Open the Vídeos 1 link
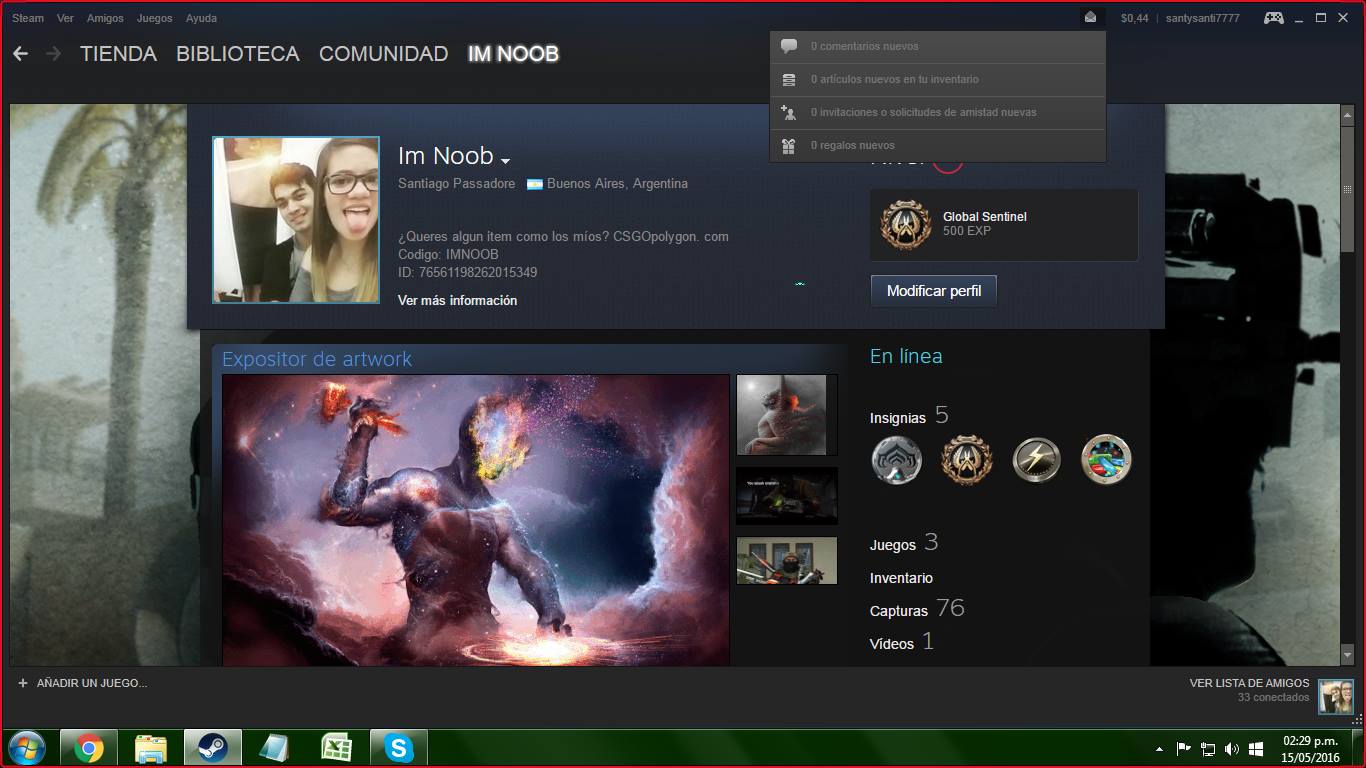Viewport: 1366px width, 768px height. click(x=902, y=642)
